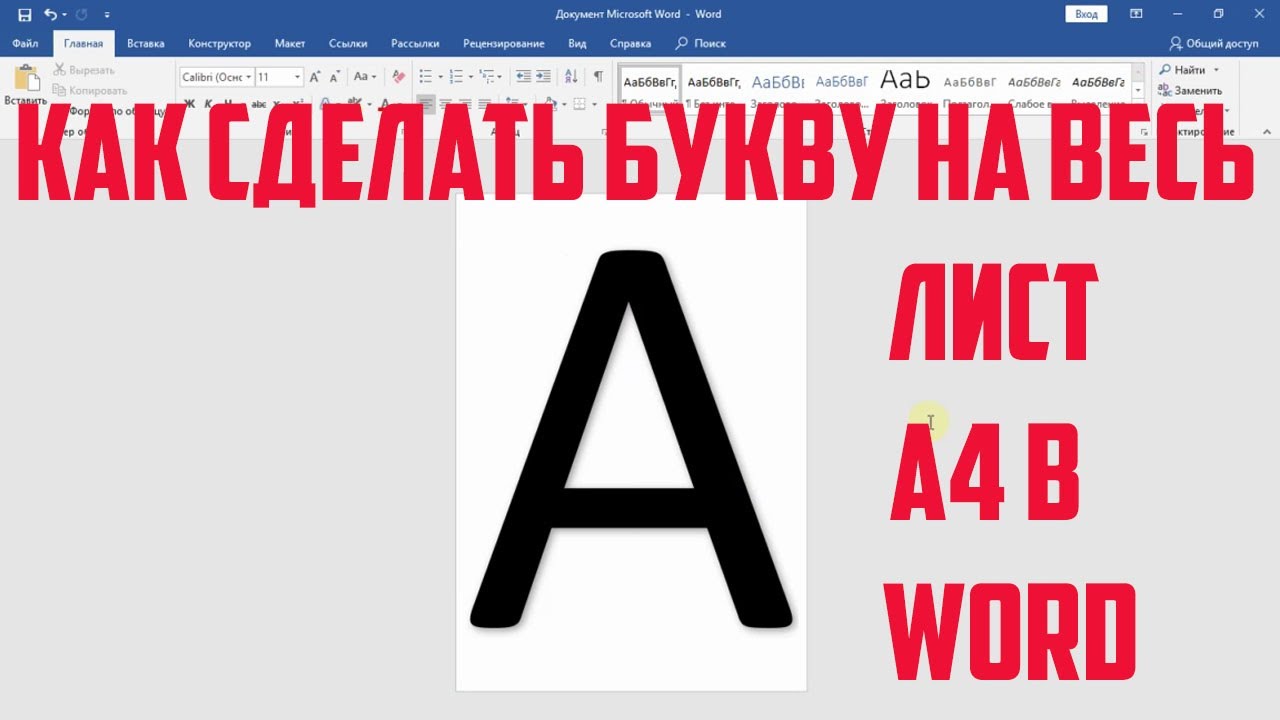Open the numbering library dropdown arrow
Viewport: 1280px width, 720px height.
point(470,77)
